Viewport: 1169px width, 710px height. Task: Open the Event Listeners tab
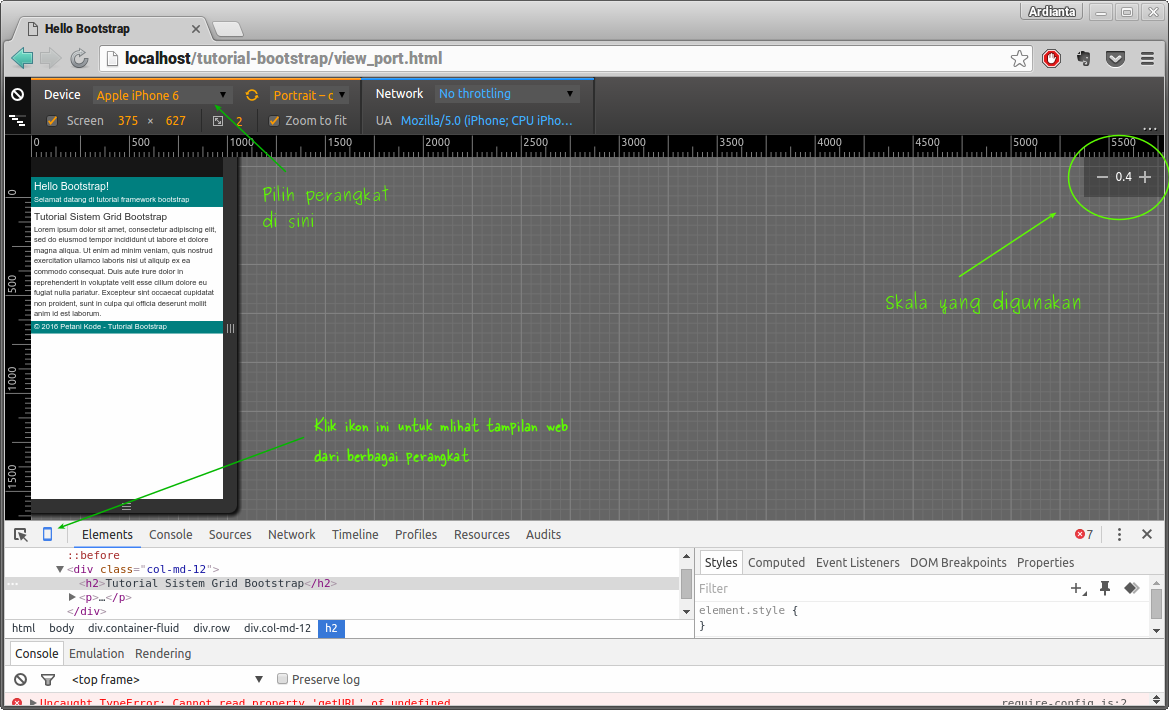click(x=857, y=562)
